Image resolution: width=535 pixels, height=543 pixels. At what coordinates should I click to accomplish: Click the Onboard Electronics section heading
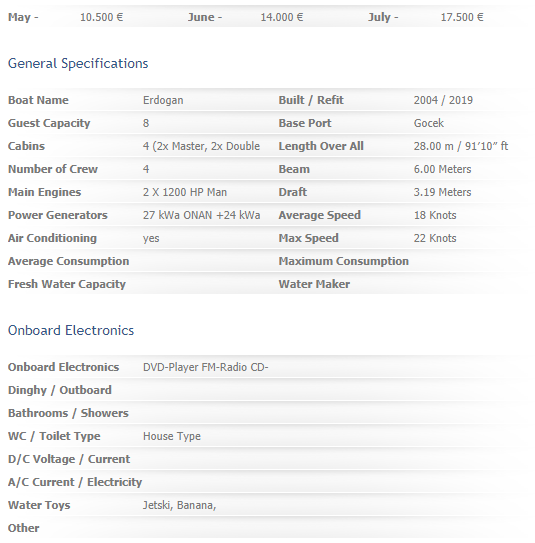71,331
